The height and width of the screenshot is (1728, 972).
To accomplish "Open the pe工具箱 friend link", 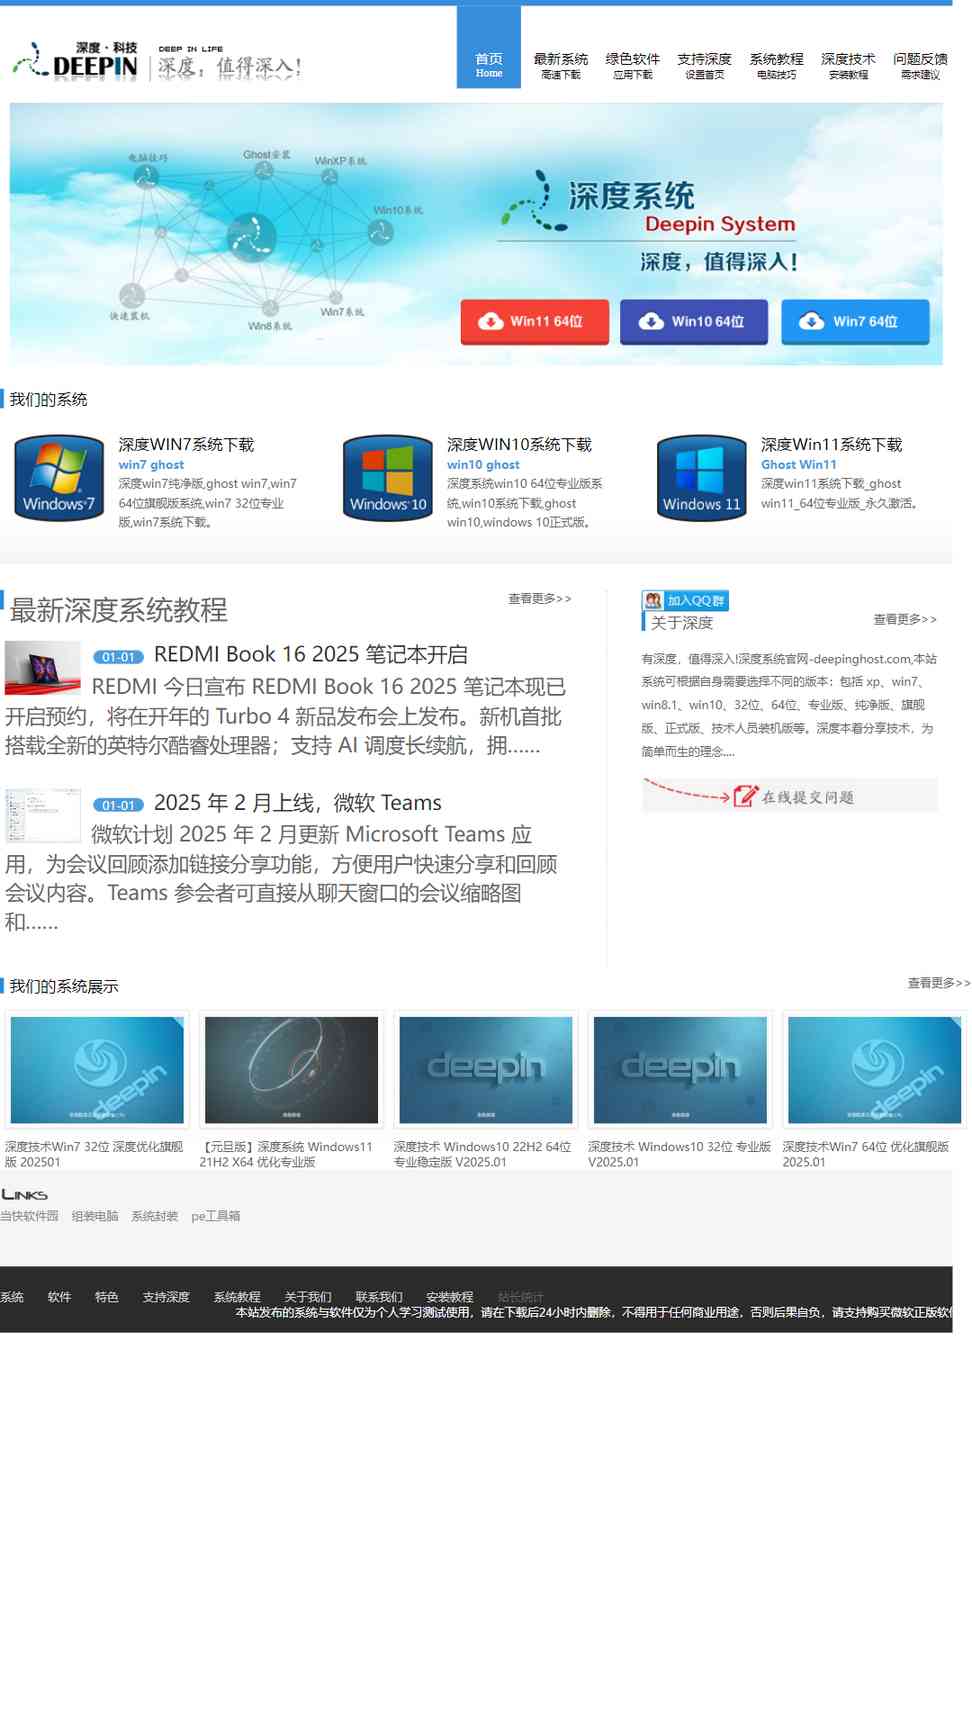I will point(216,1217).
